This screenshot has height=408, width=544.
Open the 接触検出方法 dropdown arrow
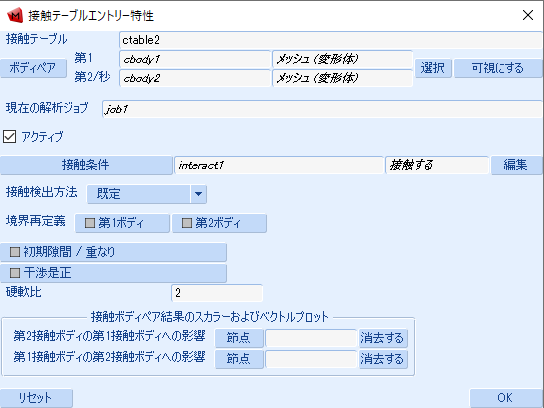198,194
